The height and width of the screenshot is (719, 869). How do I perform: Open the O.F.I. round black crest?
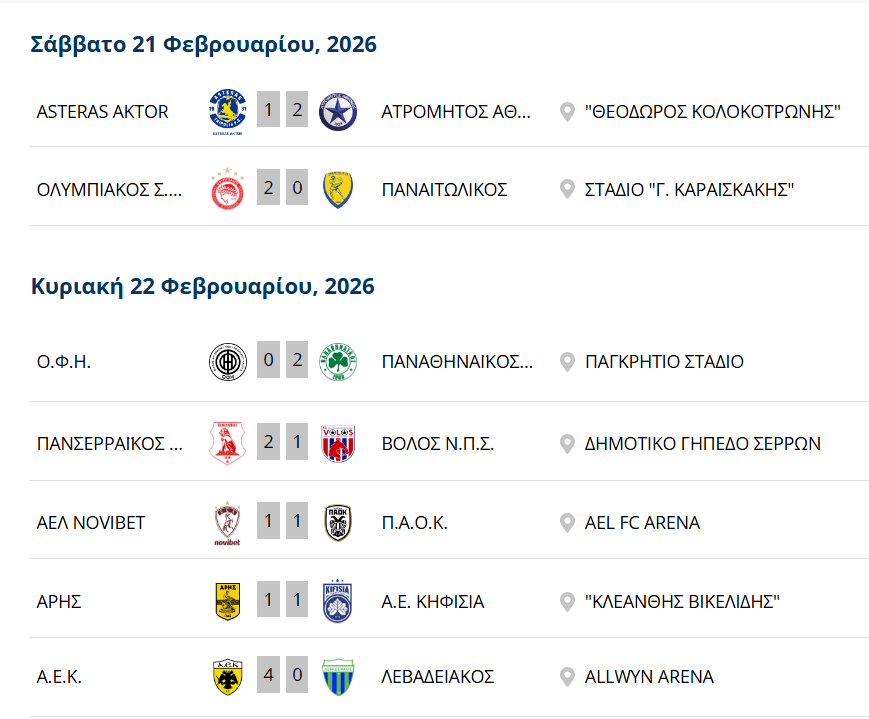[227, 362]
